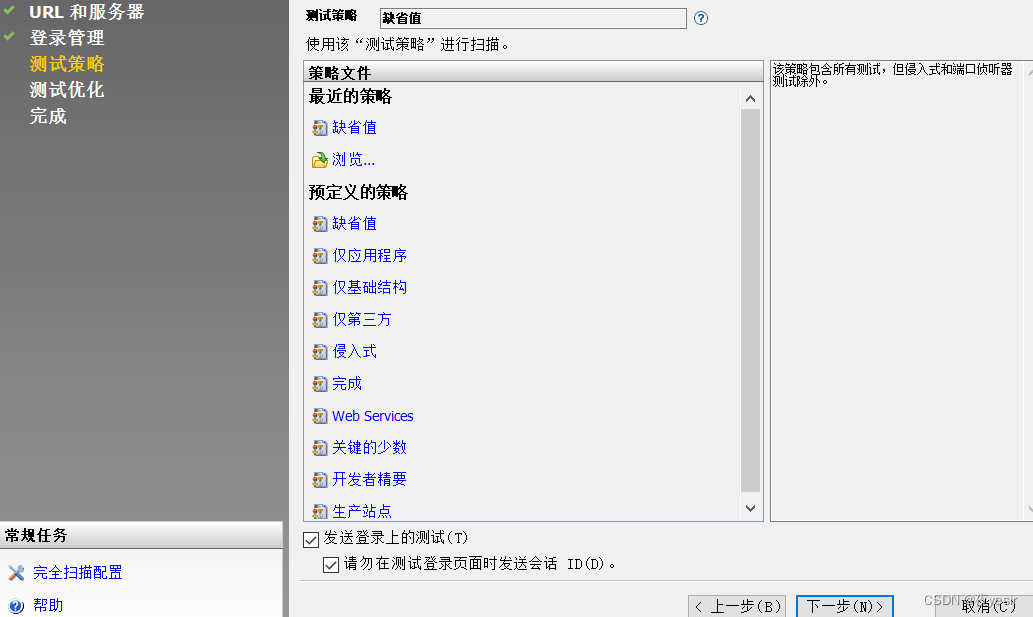Image resolution: width=1033 pixels, height=617 pixels.
Task: Click the help icon beside 帮助
Action: [16, 605]
